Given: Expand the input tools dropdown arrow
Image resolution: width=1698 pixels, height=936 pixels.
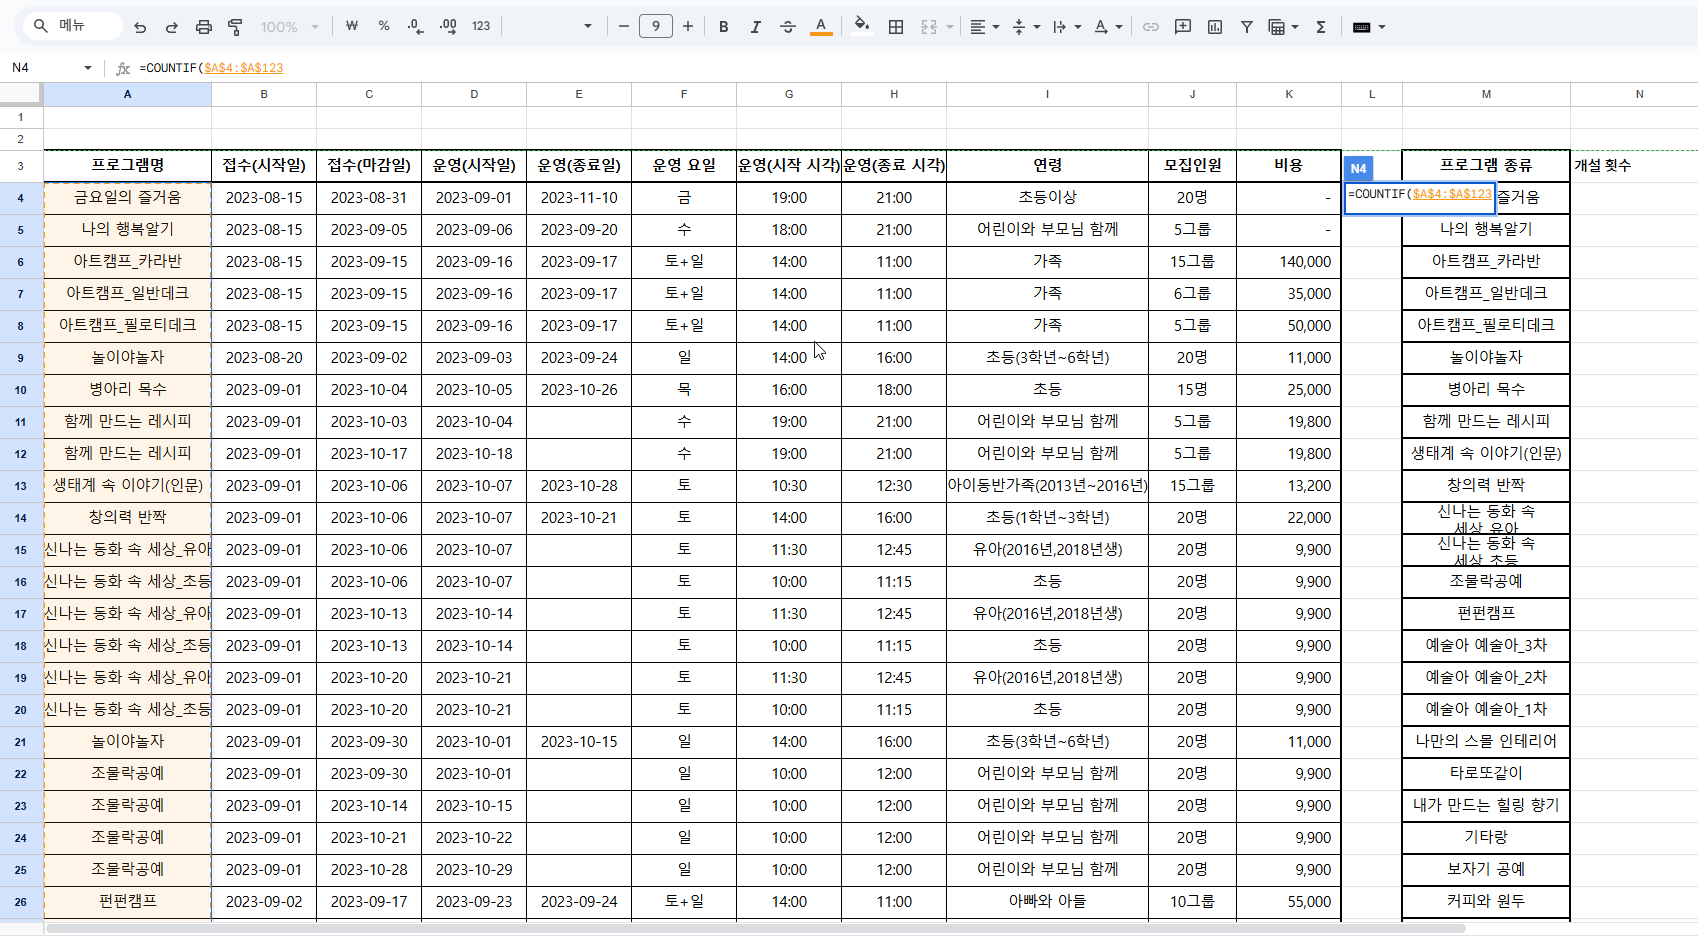Looking at the screenshot, I should pyautogui.click(x=1382, y=27).
